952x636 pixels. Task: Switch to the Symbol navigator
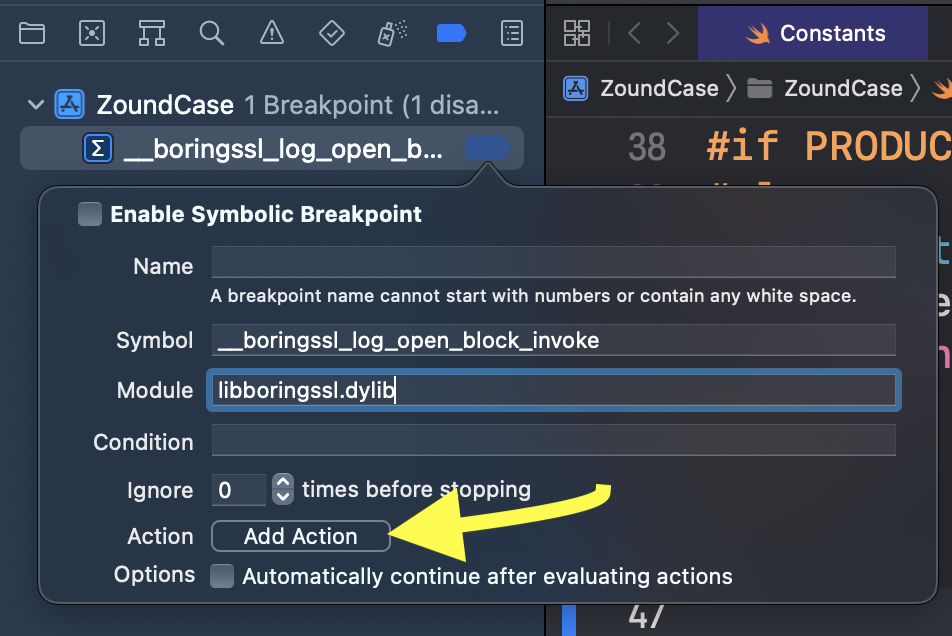tap(152, 33)
